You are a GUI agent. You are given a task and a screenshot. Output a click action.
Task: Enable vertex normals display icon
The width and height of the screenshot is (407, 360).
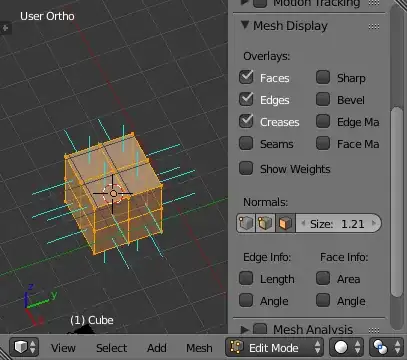click(x=246, y=223)
